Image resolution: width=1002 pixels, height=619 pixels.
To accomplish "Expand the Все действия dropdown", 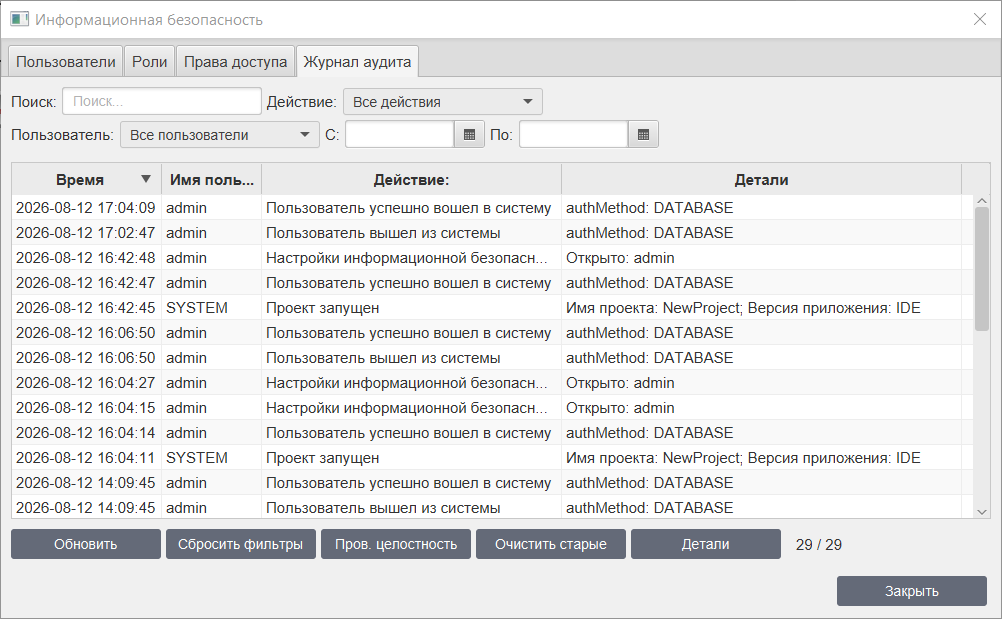I will point(443,102).
